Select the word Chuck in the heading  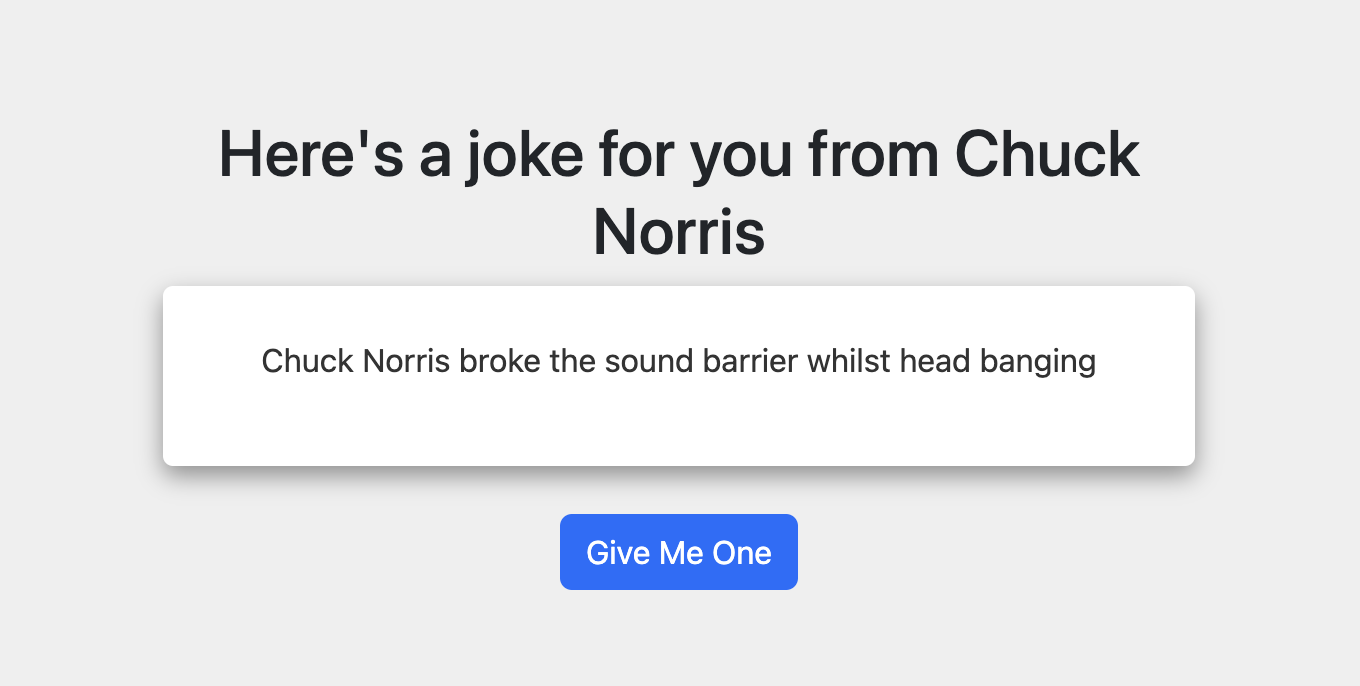pyautogui.click(x=1047, y=154)
